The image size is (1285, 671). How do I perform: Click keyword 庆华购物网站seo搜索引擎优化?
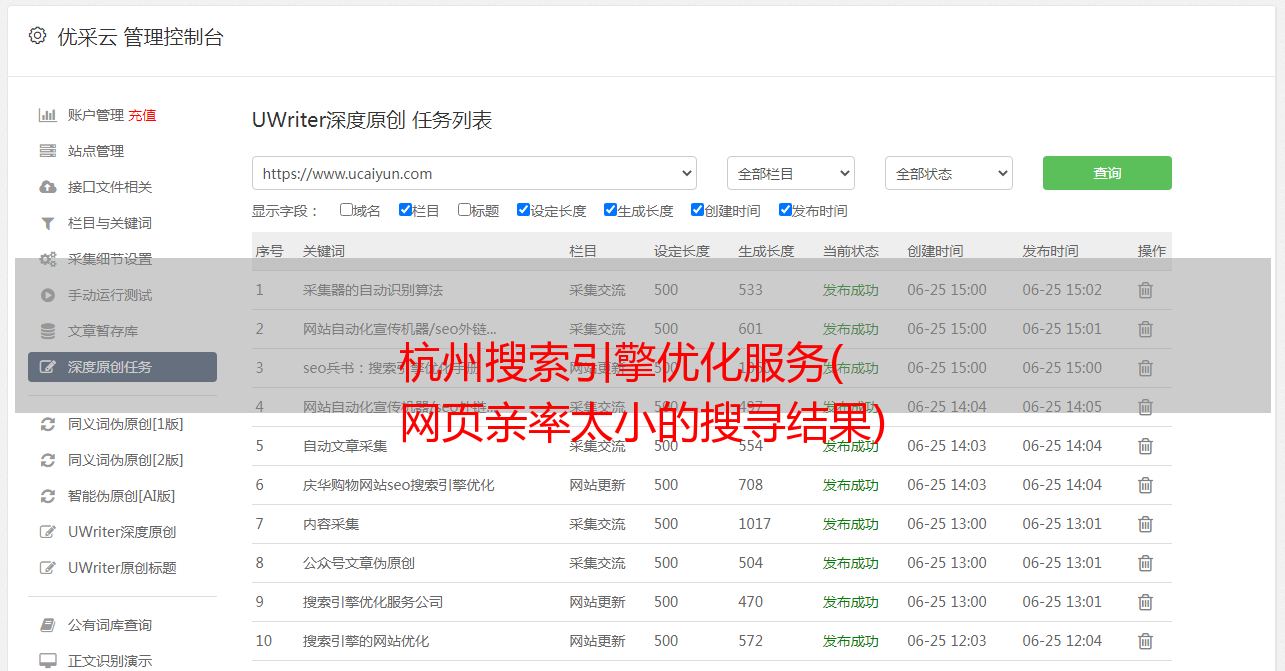click(399, 485)
